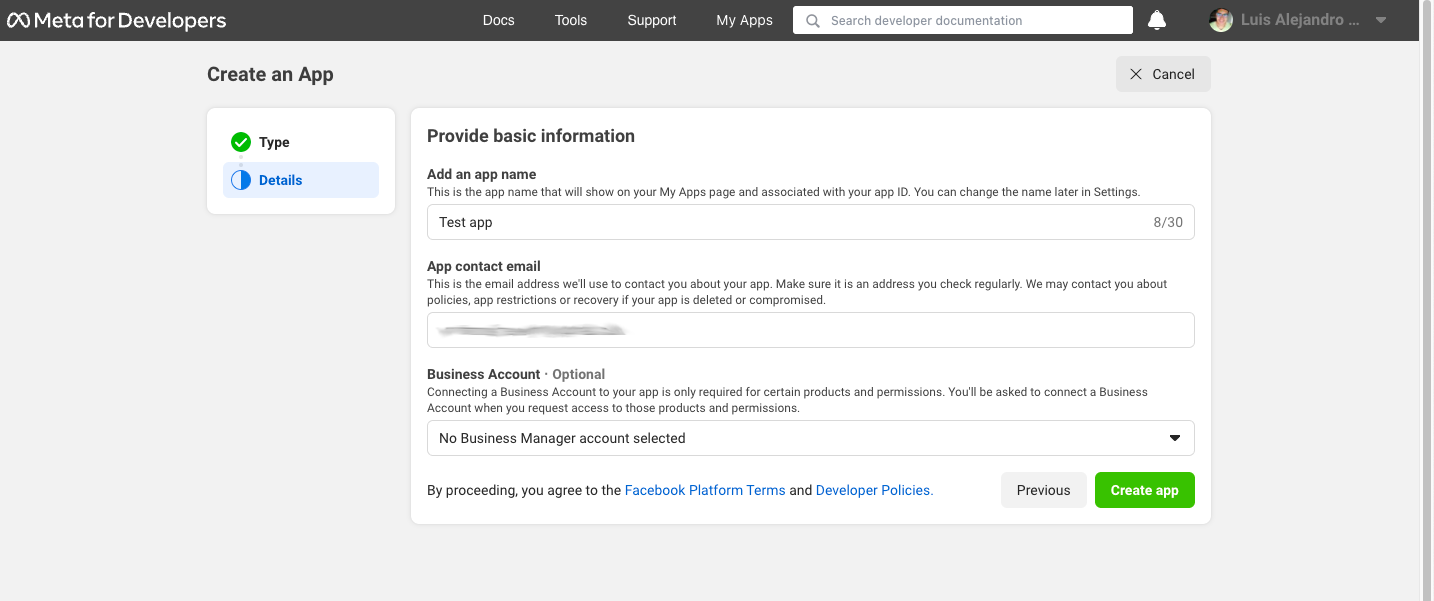Open My Apps

click(744, 20)
